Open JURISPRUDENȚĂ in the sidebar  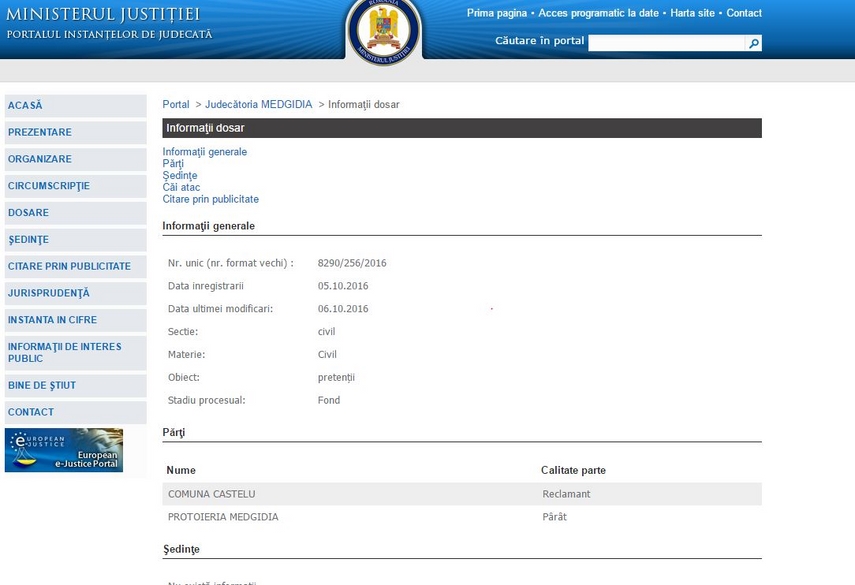coord(48,293)
